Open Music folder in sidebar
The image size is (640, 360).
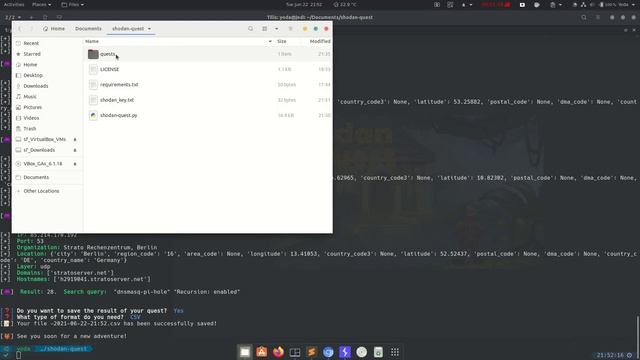[47, 96]
